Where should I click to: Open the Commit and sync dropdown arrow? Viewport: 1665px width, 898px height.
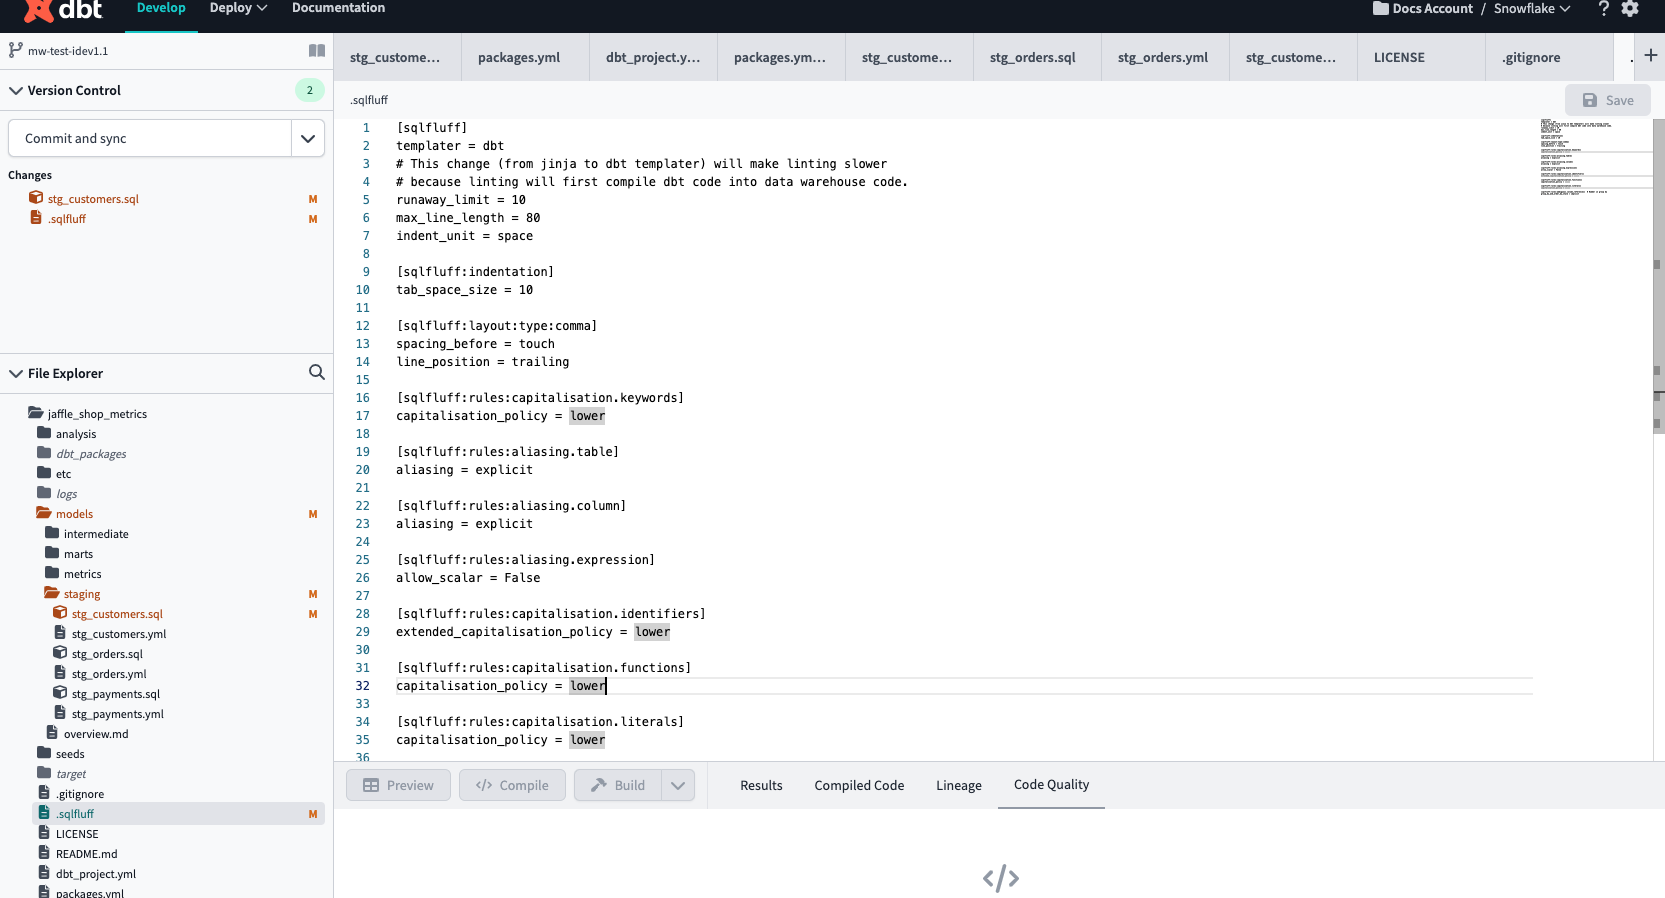(308, 138)
